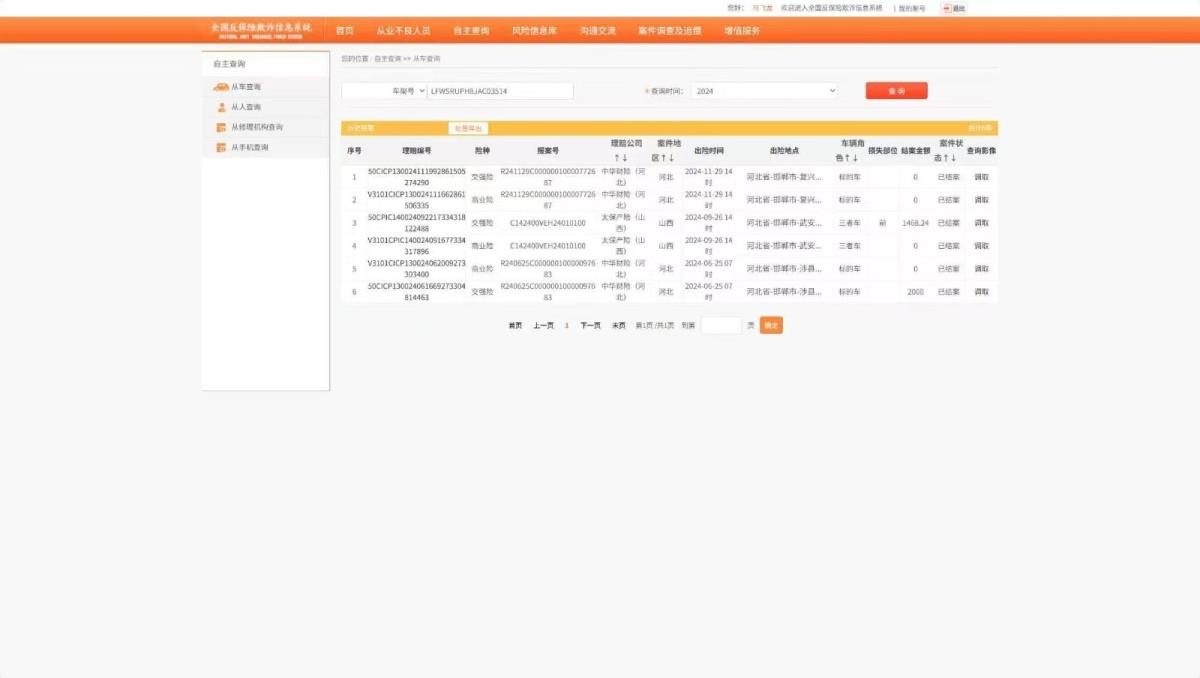Click claim number V3101CICP130024111662861506335
1200x678 pixels.
[x=417, y=200]
